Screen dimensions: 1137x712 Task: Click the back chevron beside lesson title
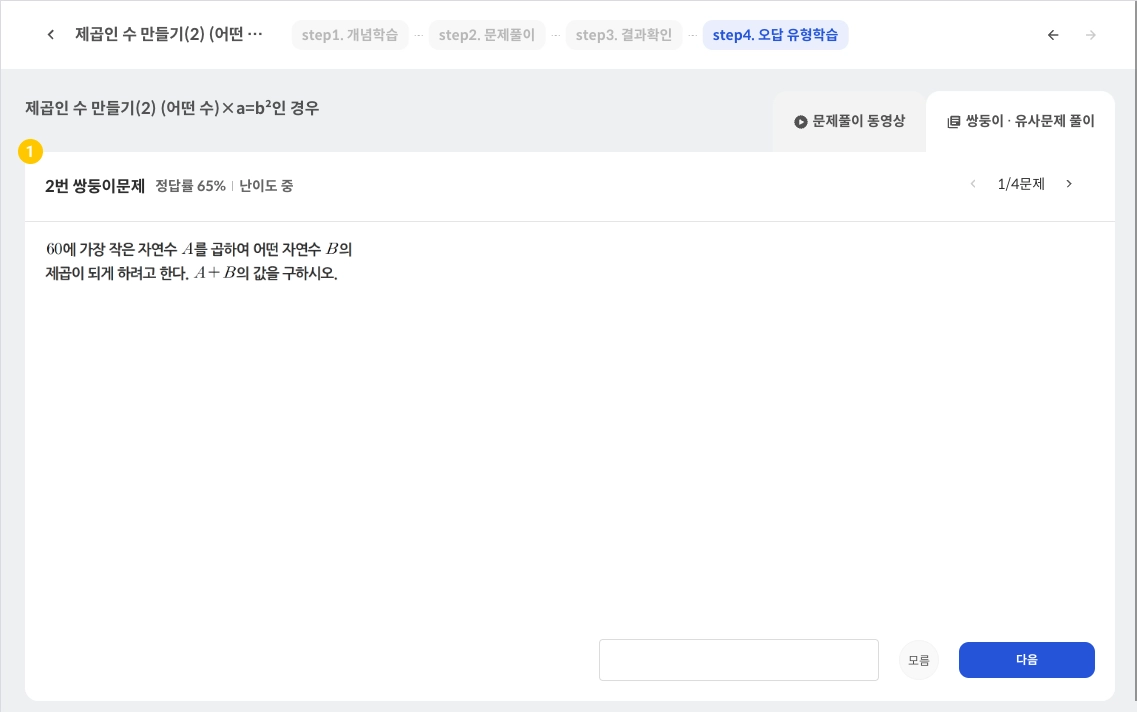[51, 35]
